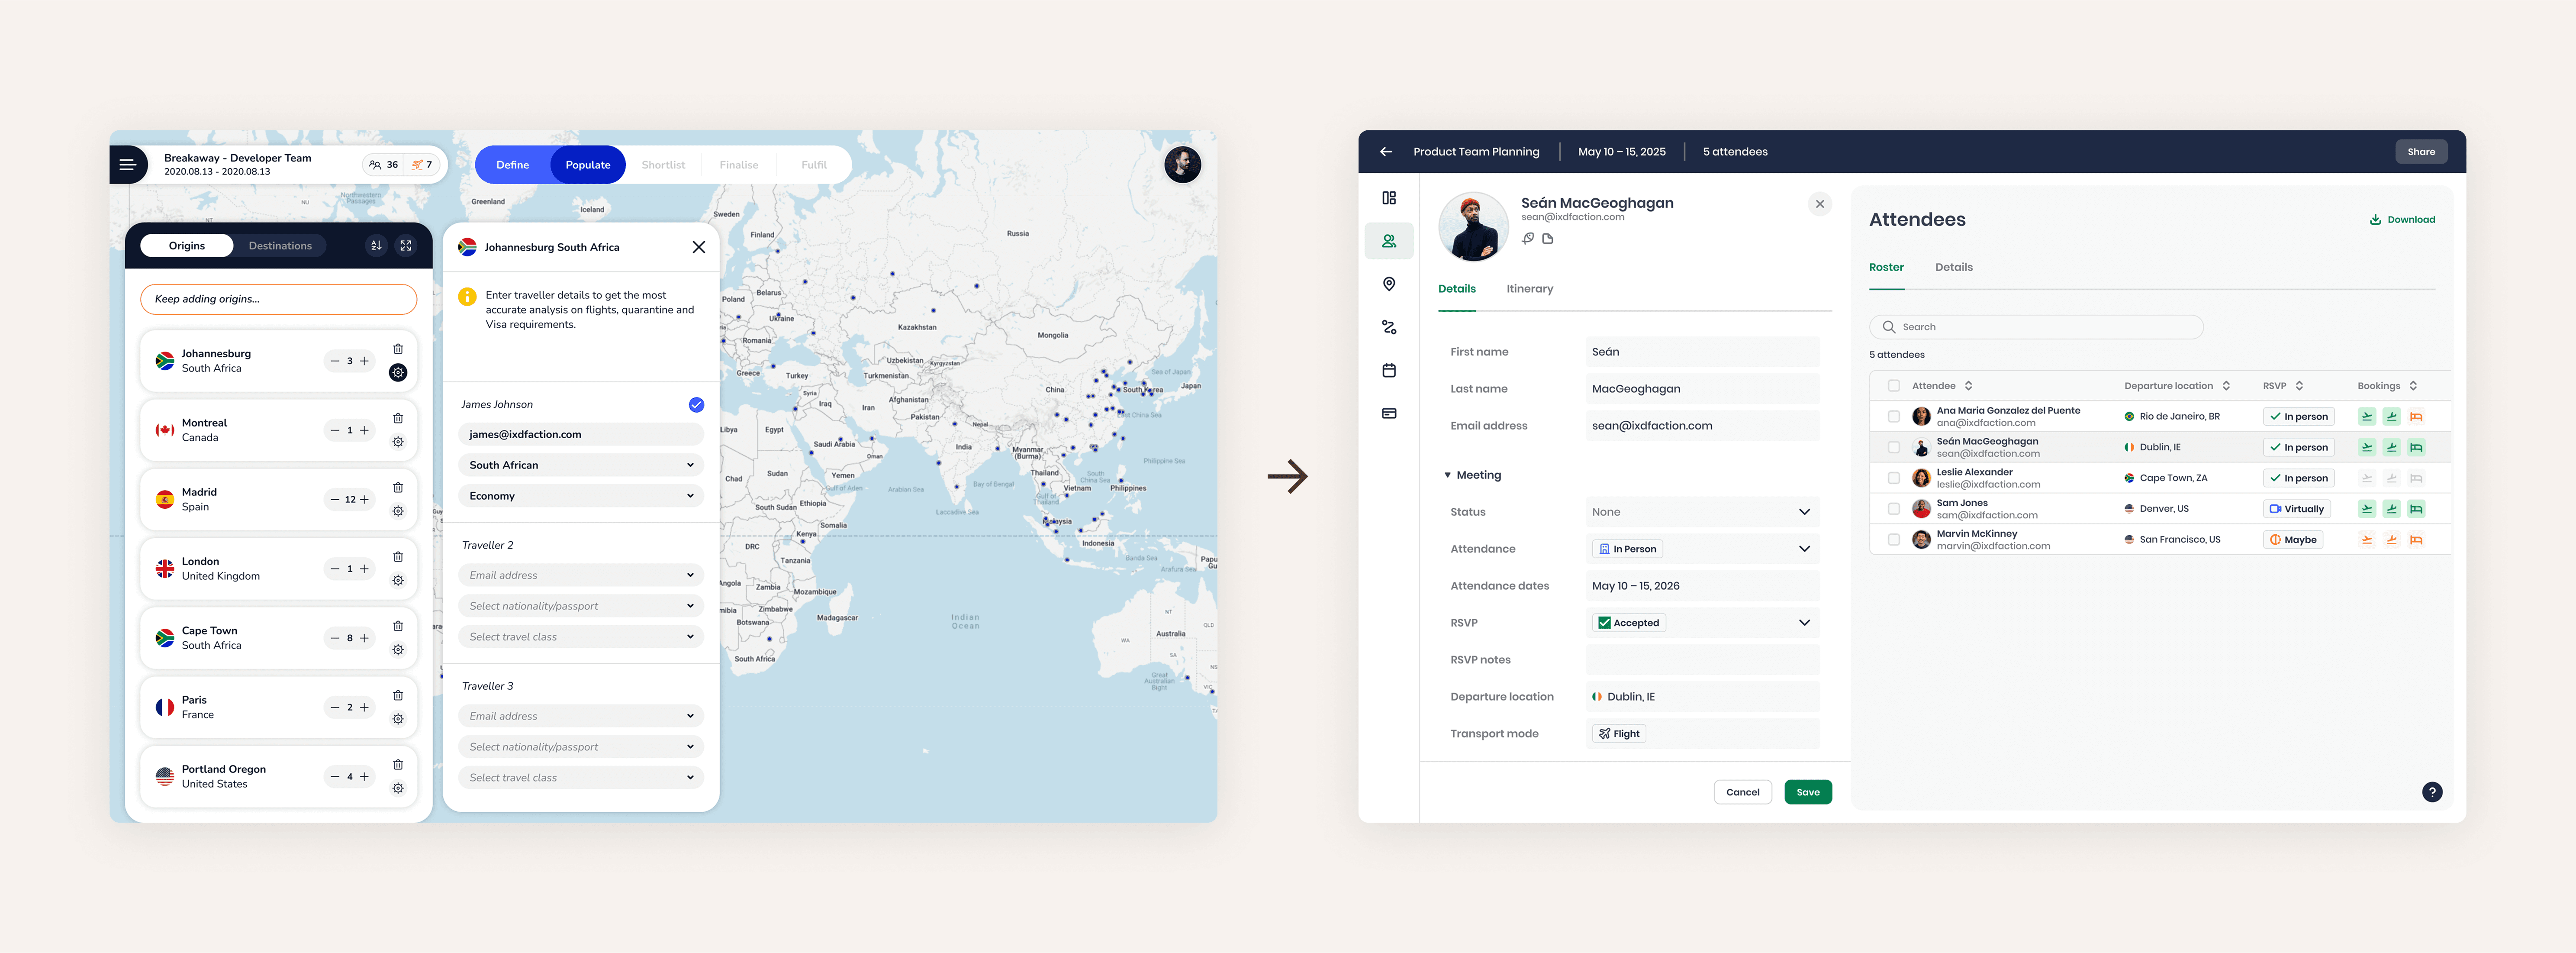Click the sort origins icon
The image size is (2576, 953).
point(376,246)
